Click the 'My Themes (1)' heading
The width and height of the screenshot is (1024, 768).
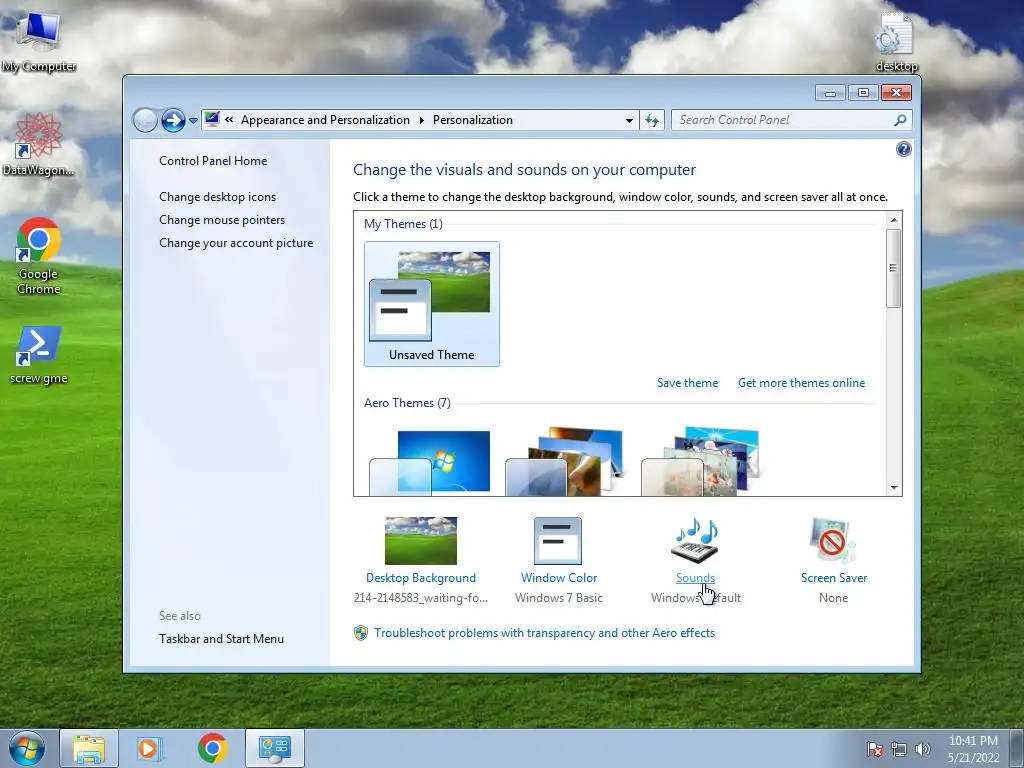[404, 224]
